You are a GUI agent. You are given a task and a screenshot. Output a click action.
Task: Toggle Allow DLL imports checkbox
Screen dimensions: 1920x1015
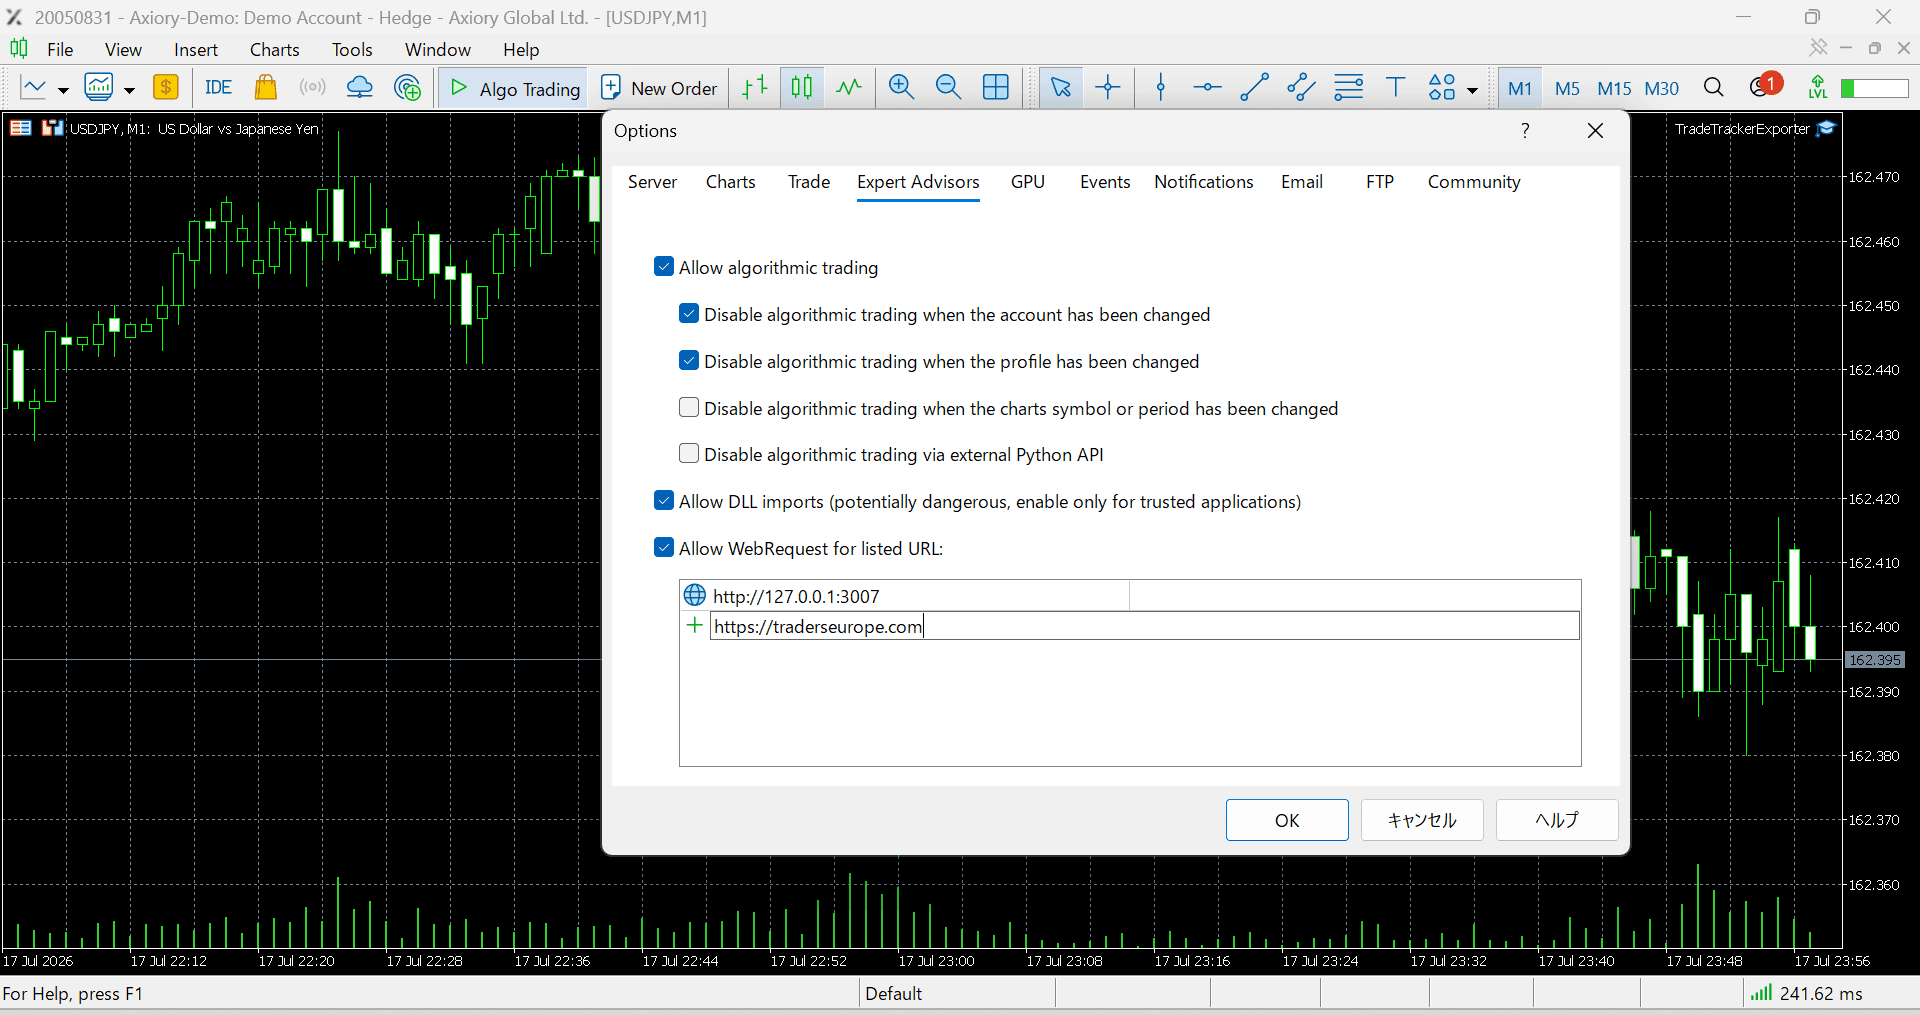[664, 500]
